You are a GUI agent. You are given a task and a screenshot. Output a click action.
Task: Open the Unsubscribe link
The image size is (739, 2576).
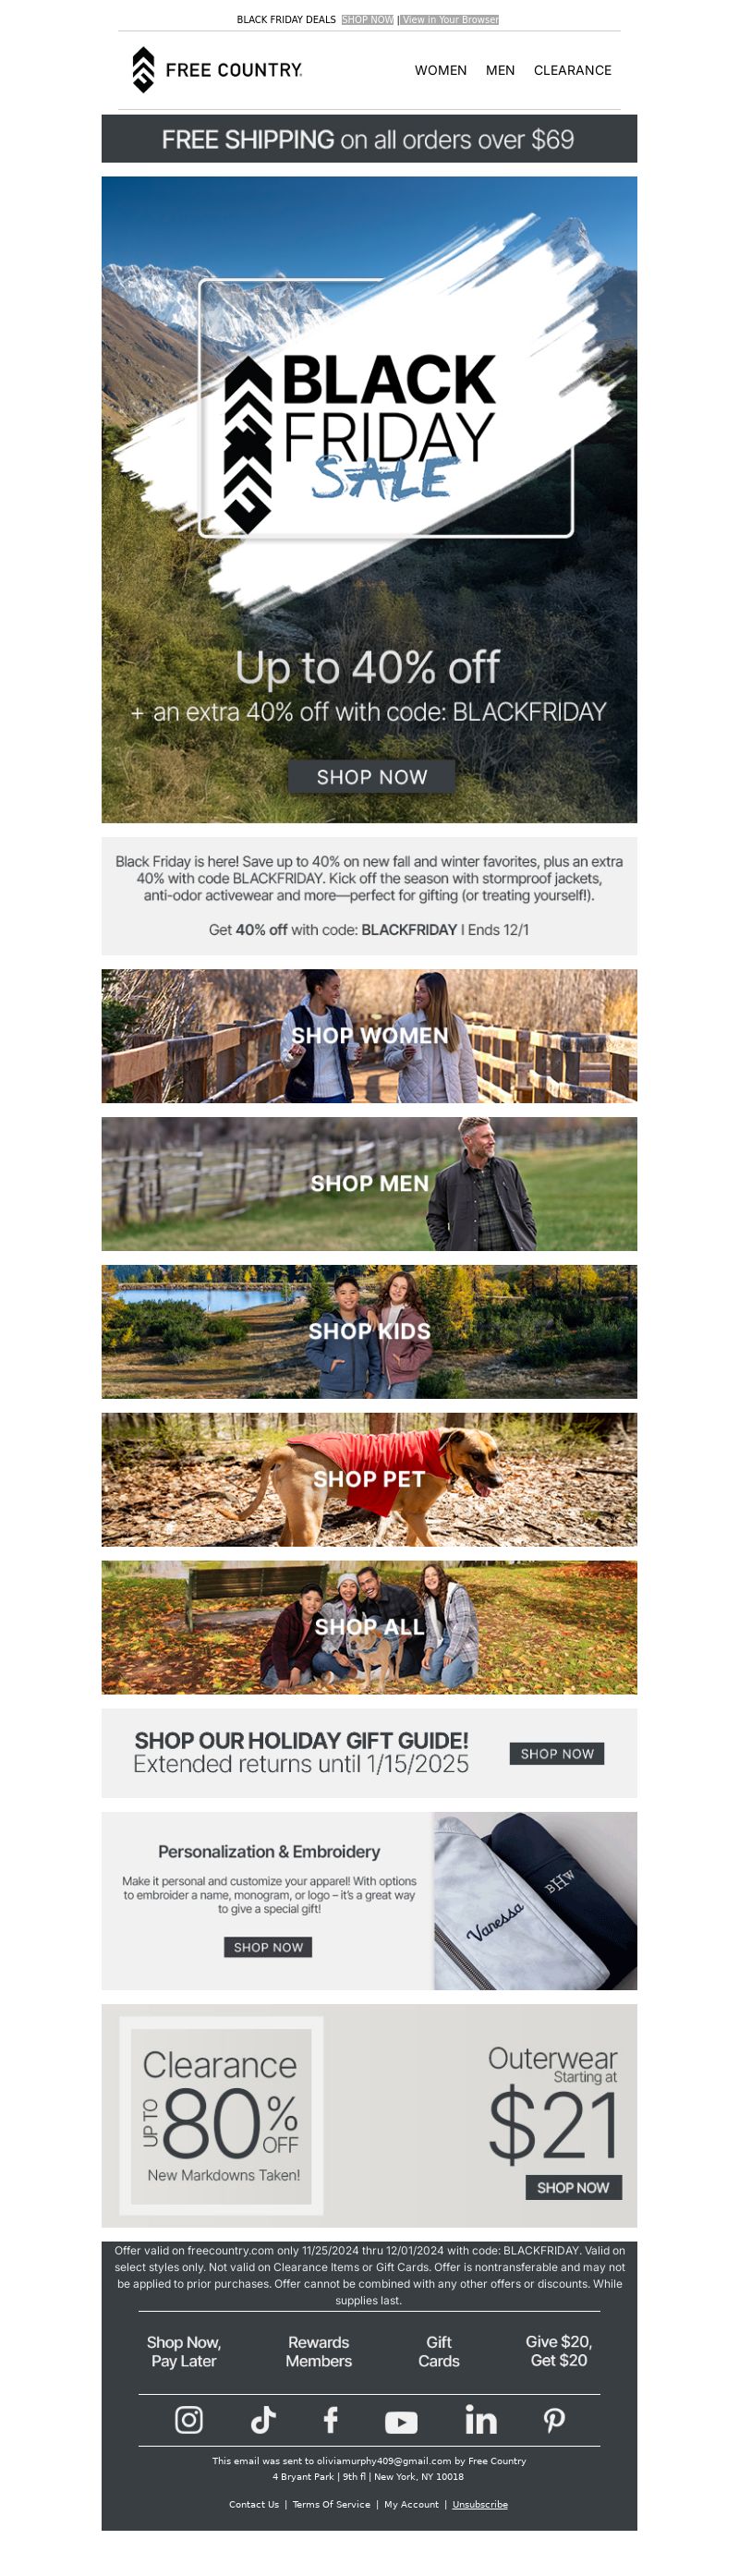pyautogui.click(x=480, y=2504)
